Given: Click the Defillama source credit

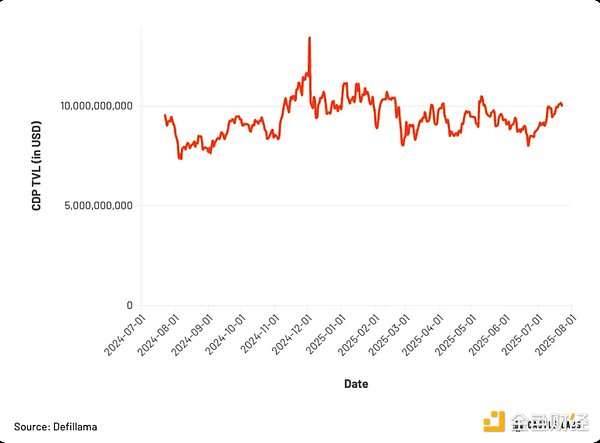Looking at the screenshot, I should pyautogui.click(x=55, y=426).
